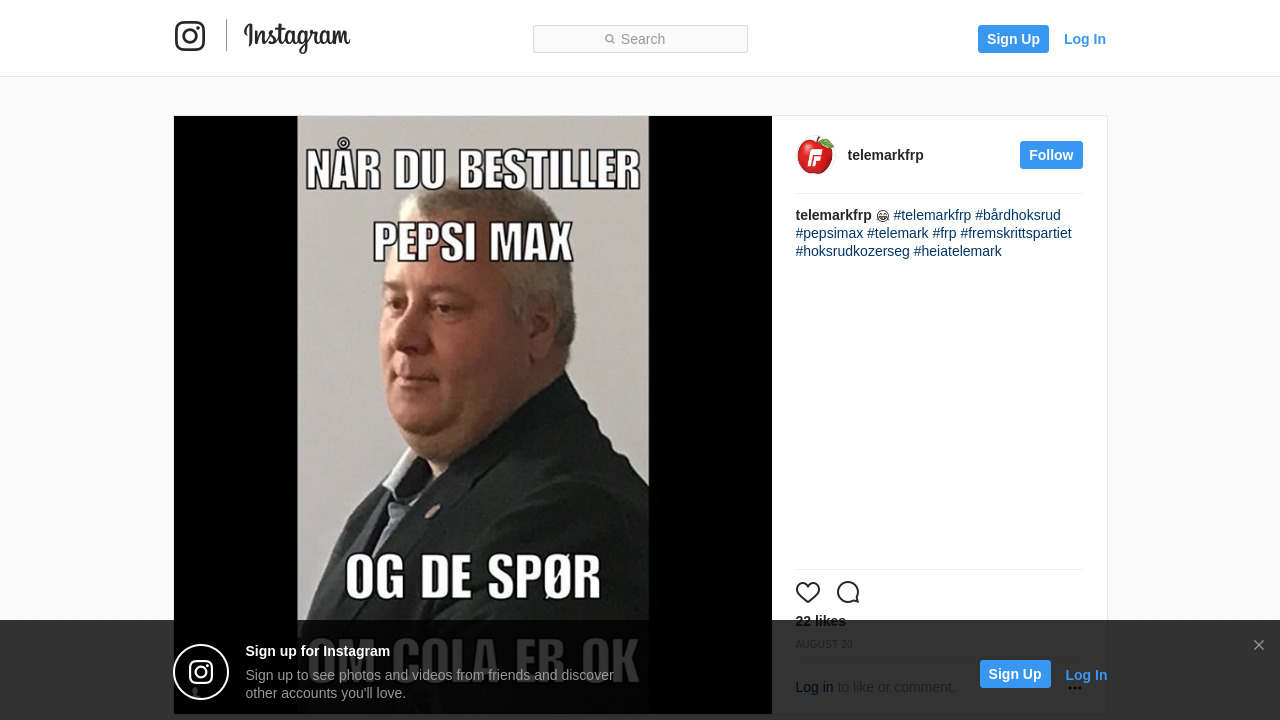
Task: Open the telemarkfrp profile avatar
Action: [815, 155]
